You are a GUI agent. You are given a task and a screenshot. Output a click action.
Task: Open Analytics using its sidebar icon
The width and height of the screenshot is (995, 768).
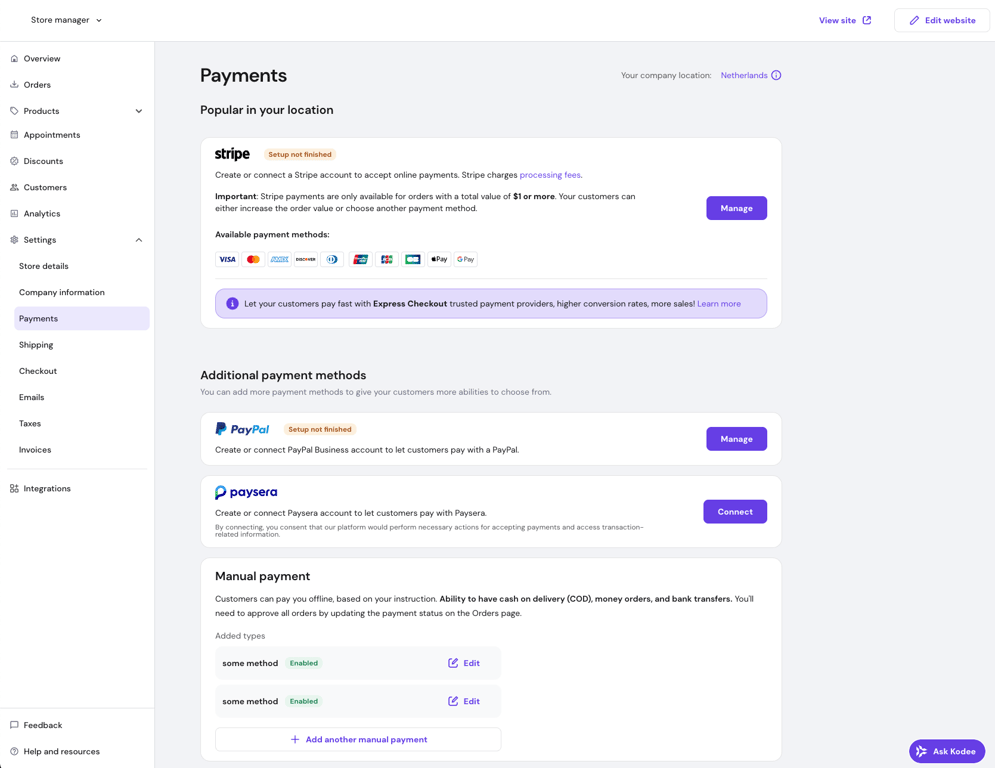click(x=15, y=213)
